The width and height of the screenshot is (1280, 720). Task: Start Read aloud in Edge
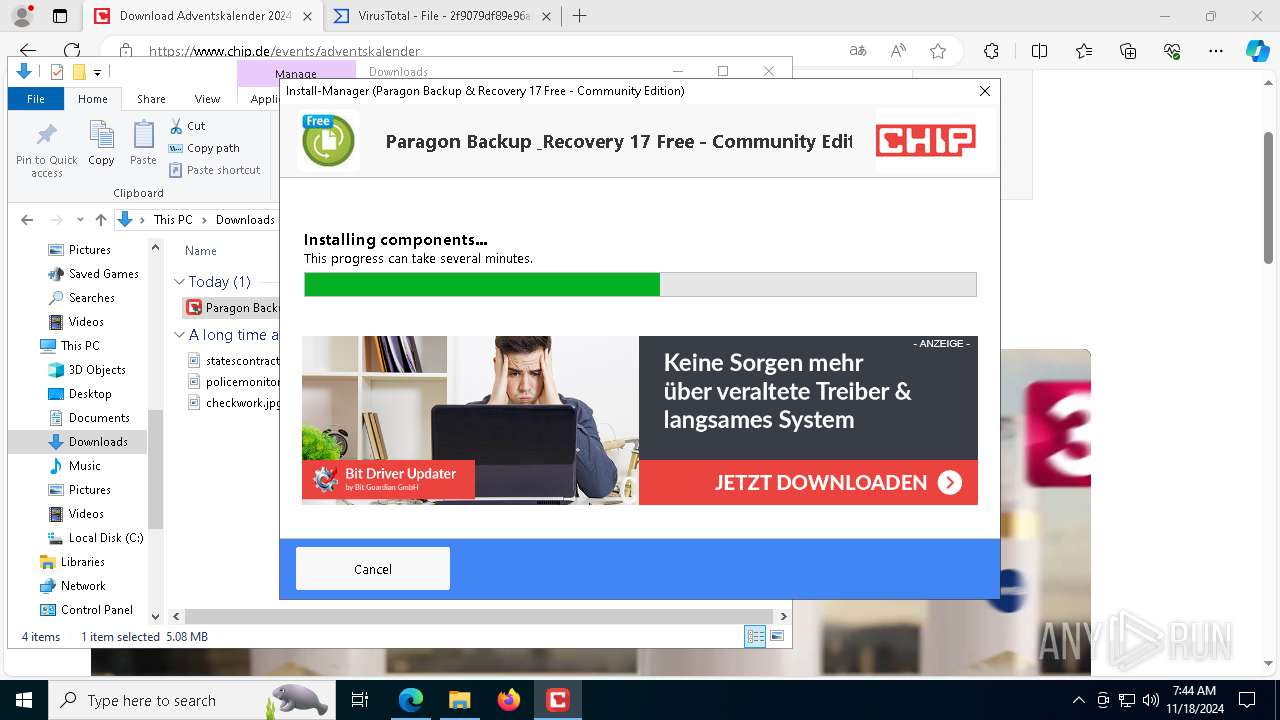898,51
